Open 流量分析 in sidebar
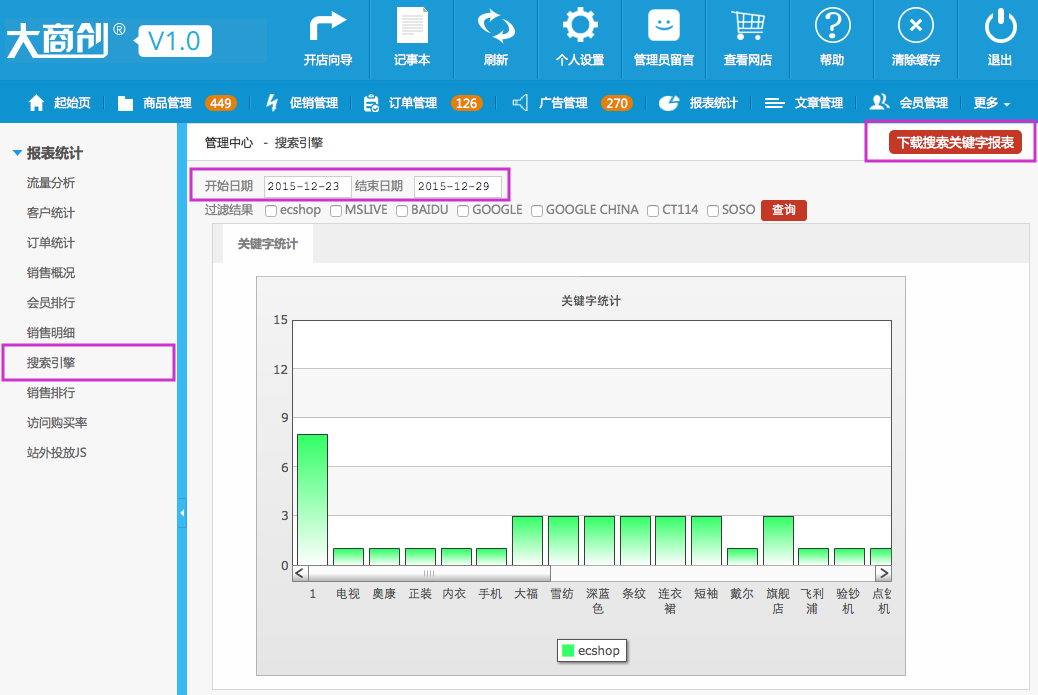Image resolution: width=1038 pixels, height=695 pixels. (51, 183)
